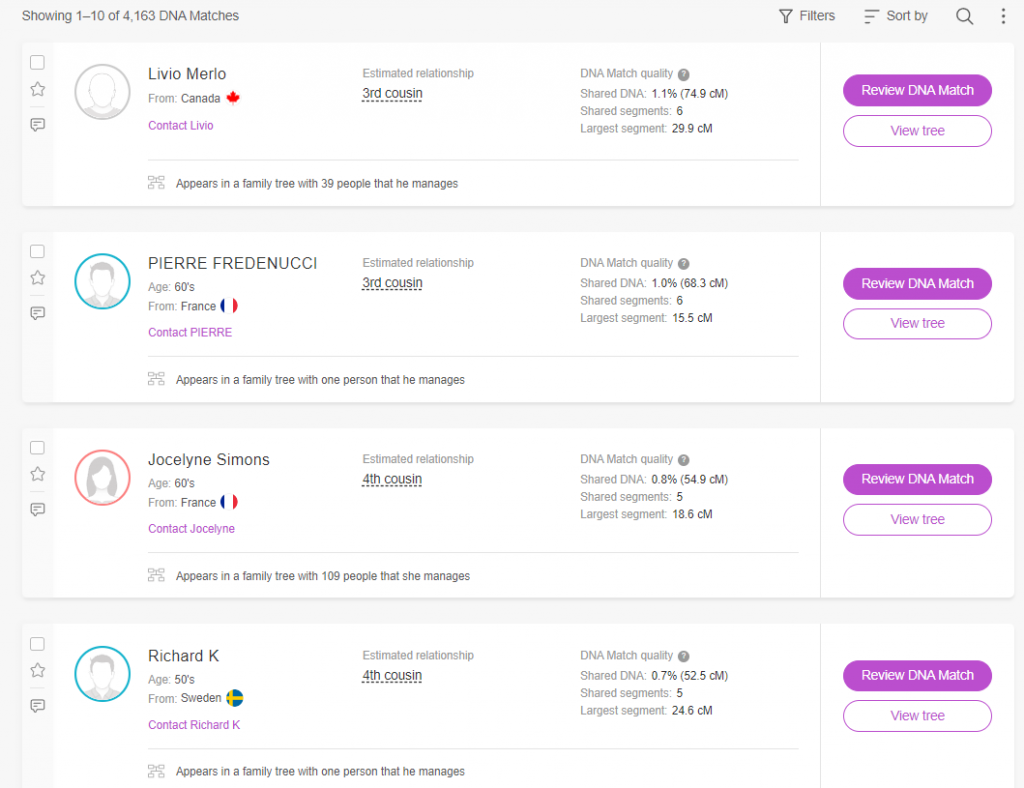Review DNA Match for Livio Merlo
The image size is (1024, 788).
coord(917,90)
